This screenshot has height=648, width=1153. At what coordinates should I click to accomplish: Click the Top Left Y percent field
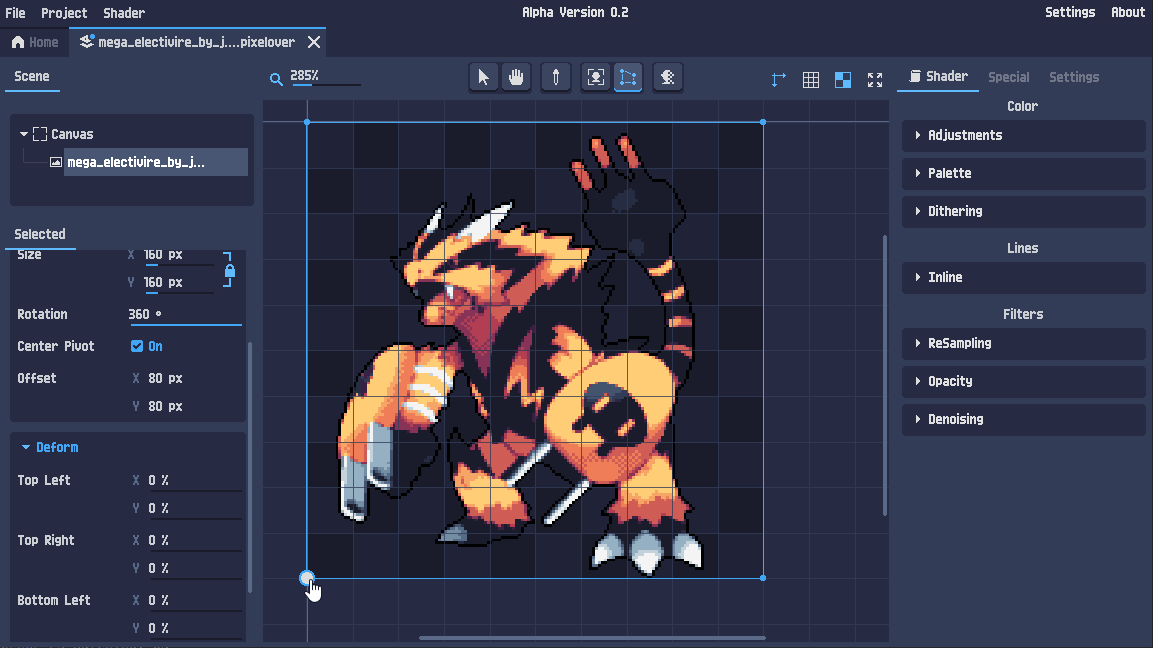[x=194, y=509]
